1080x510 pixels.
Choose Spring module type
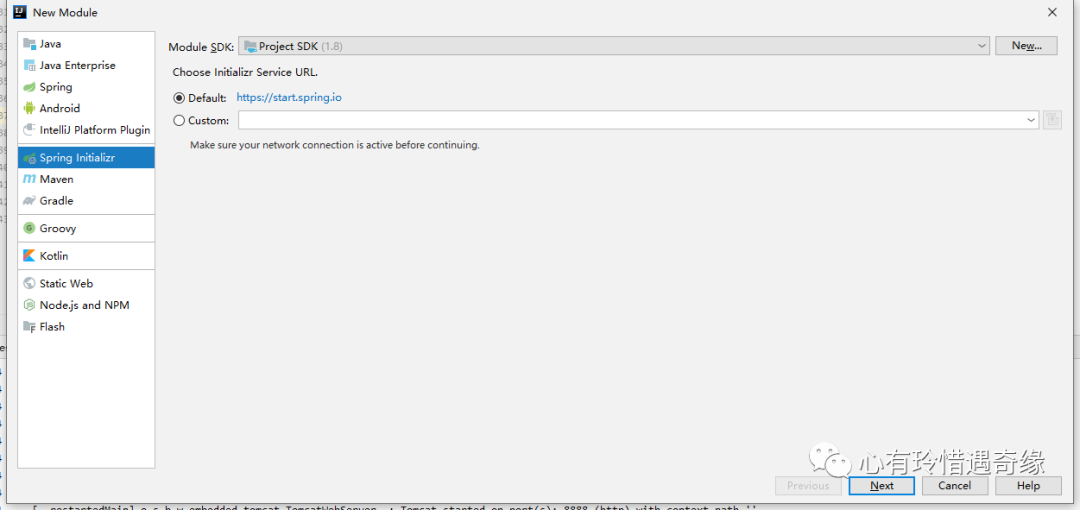click(86, 87)
